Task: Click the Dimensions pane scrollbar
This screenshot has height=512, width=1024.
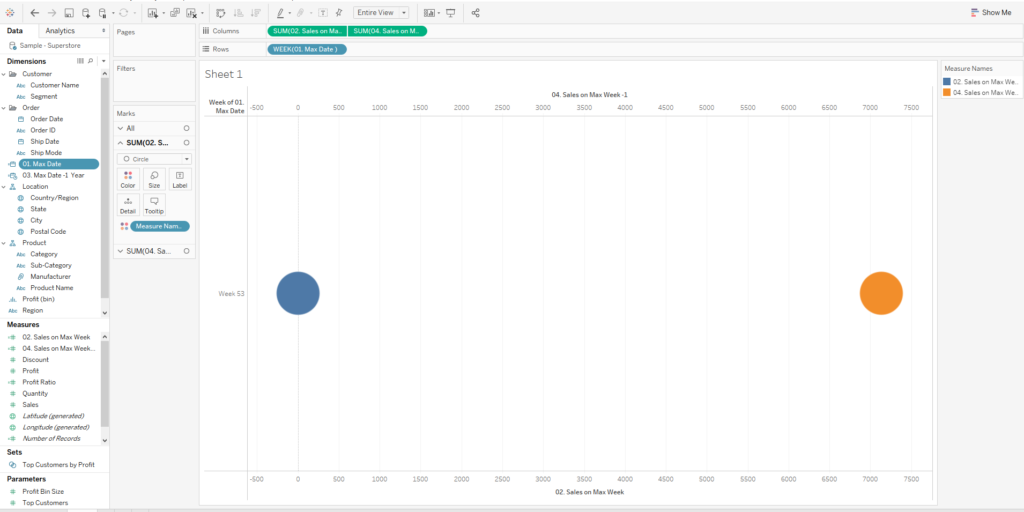Action: tap(104, 188)
